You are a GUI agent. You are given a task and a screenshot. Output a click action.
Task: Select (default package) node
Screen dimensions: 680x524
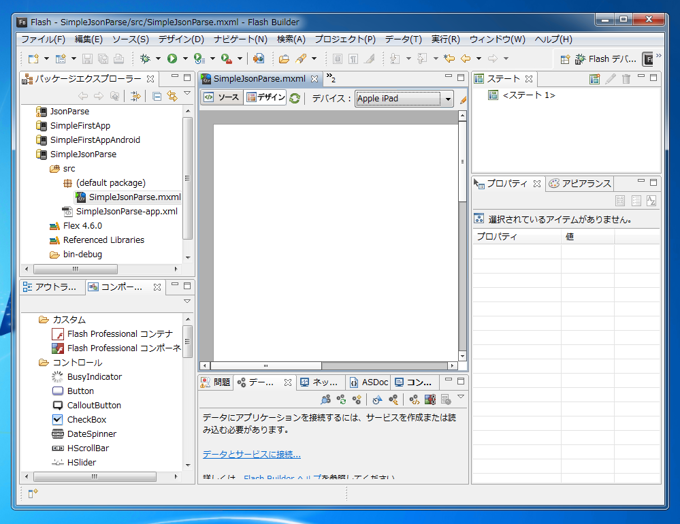tap(111, 183)
